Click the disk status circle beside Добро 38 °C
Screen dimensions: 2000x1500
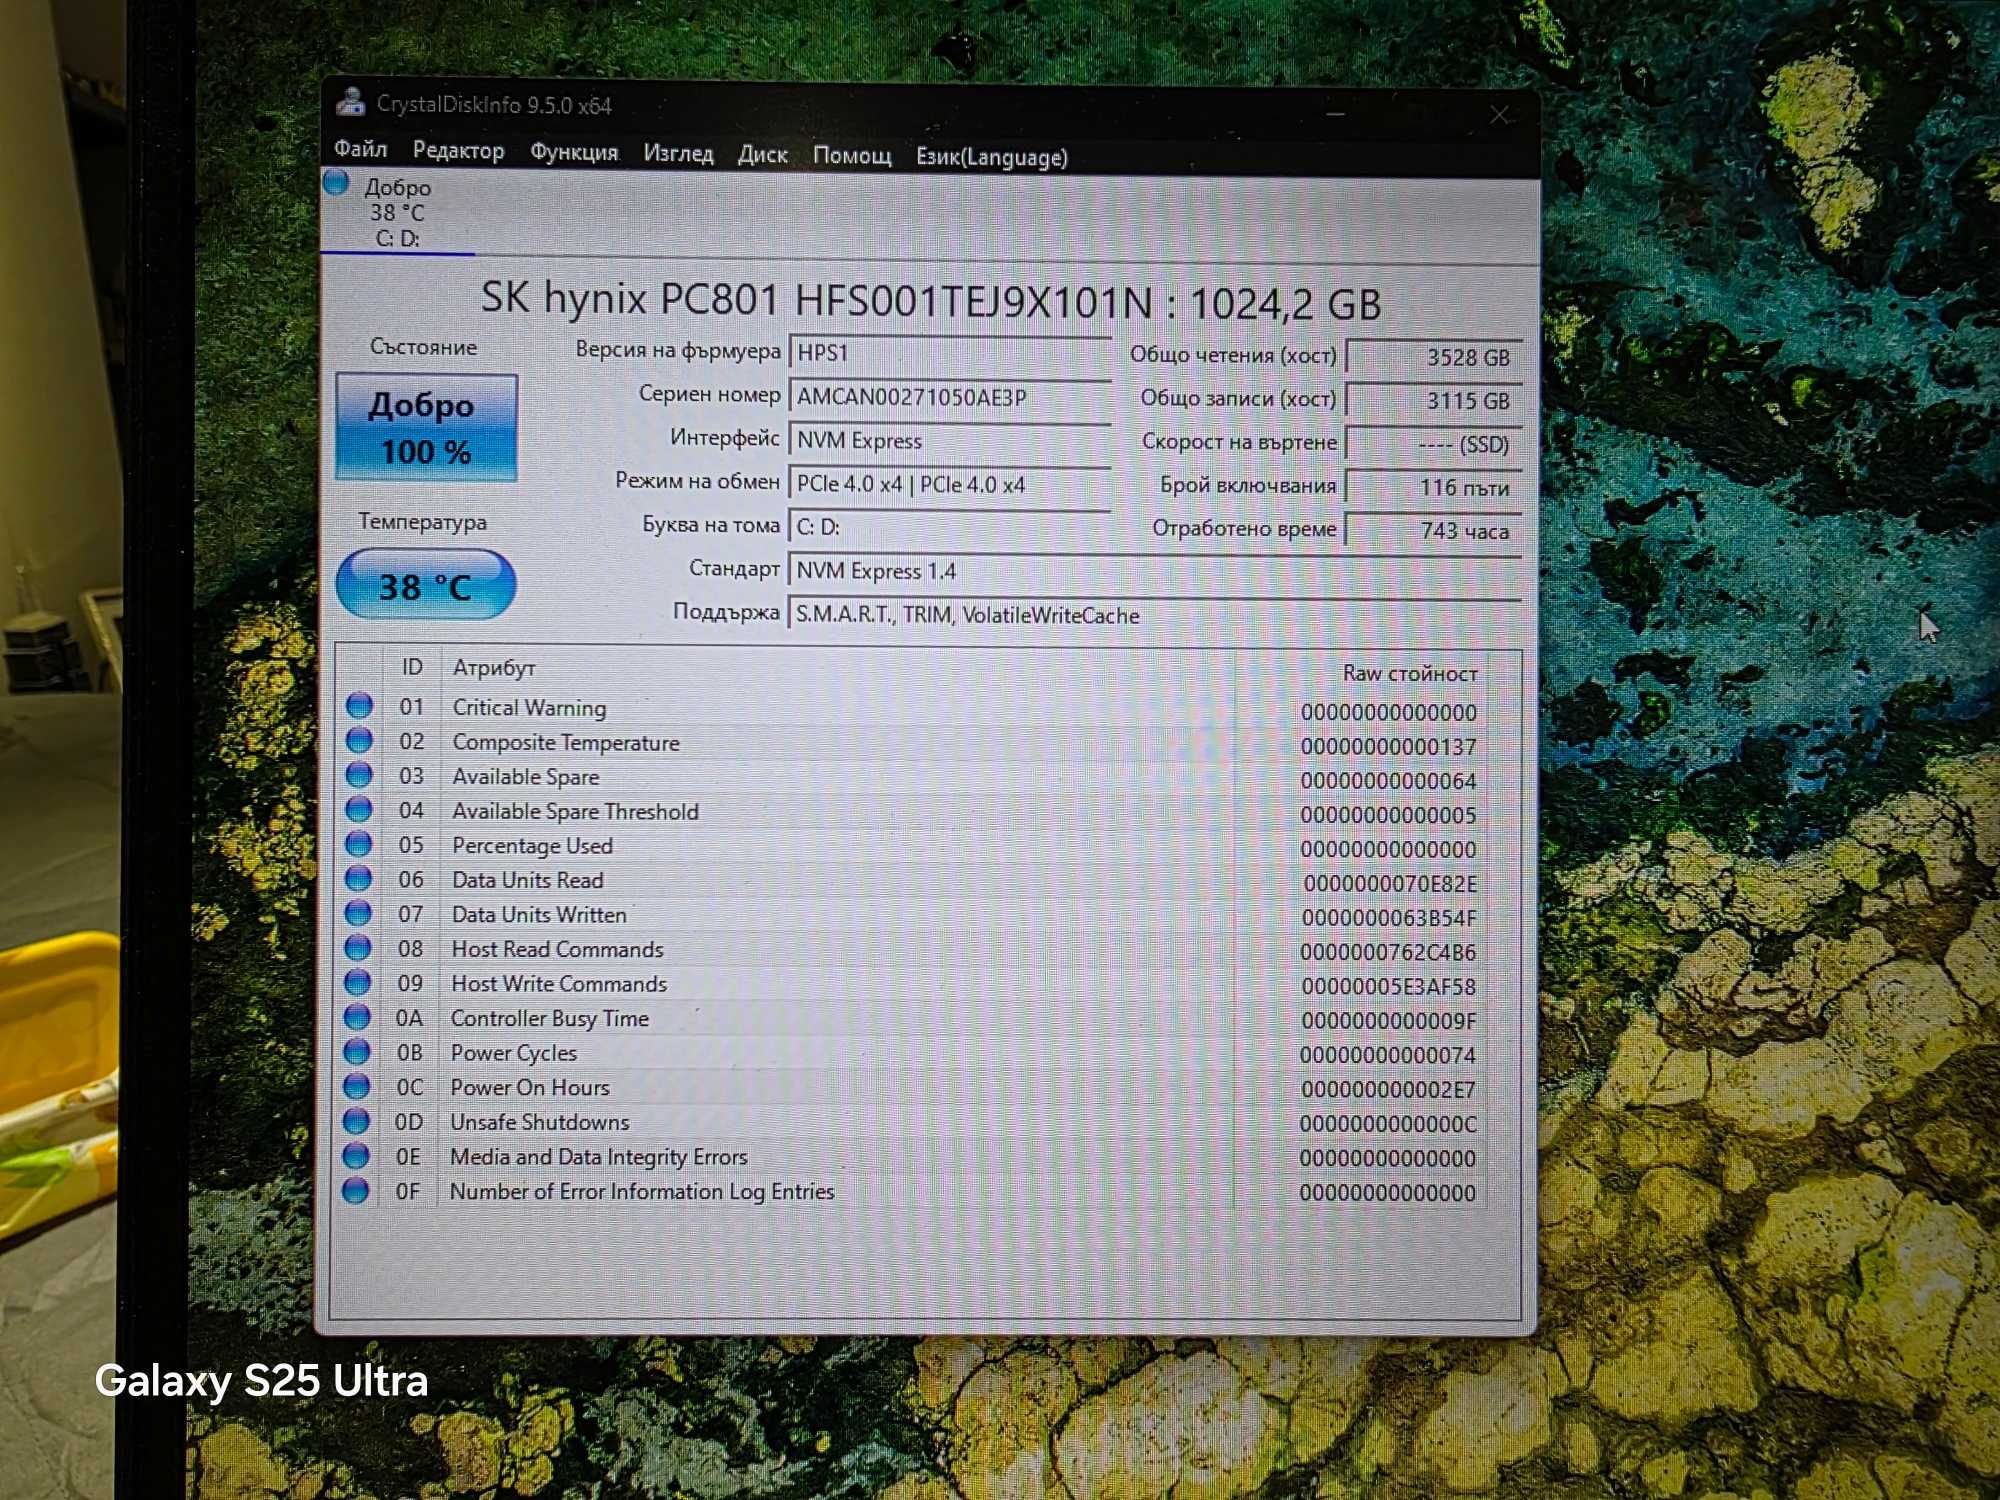[336, 182]
